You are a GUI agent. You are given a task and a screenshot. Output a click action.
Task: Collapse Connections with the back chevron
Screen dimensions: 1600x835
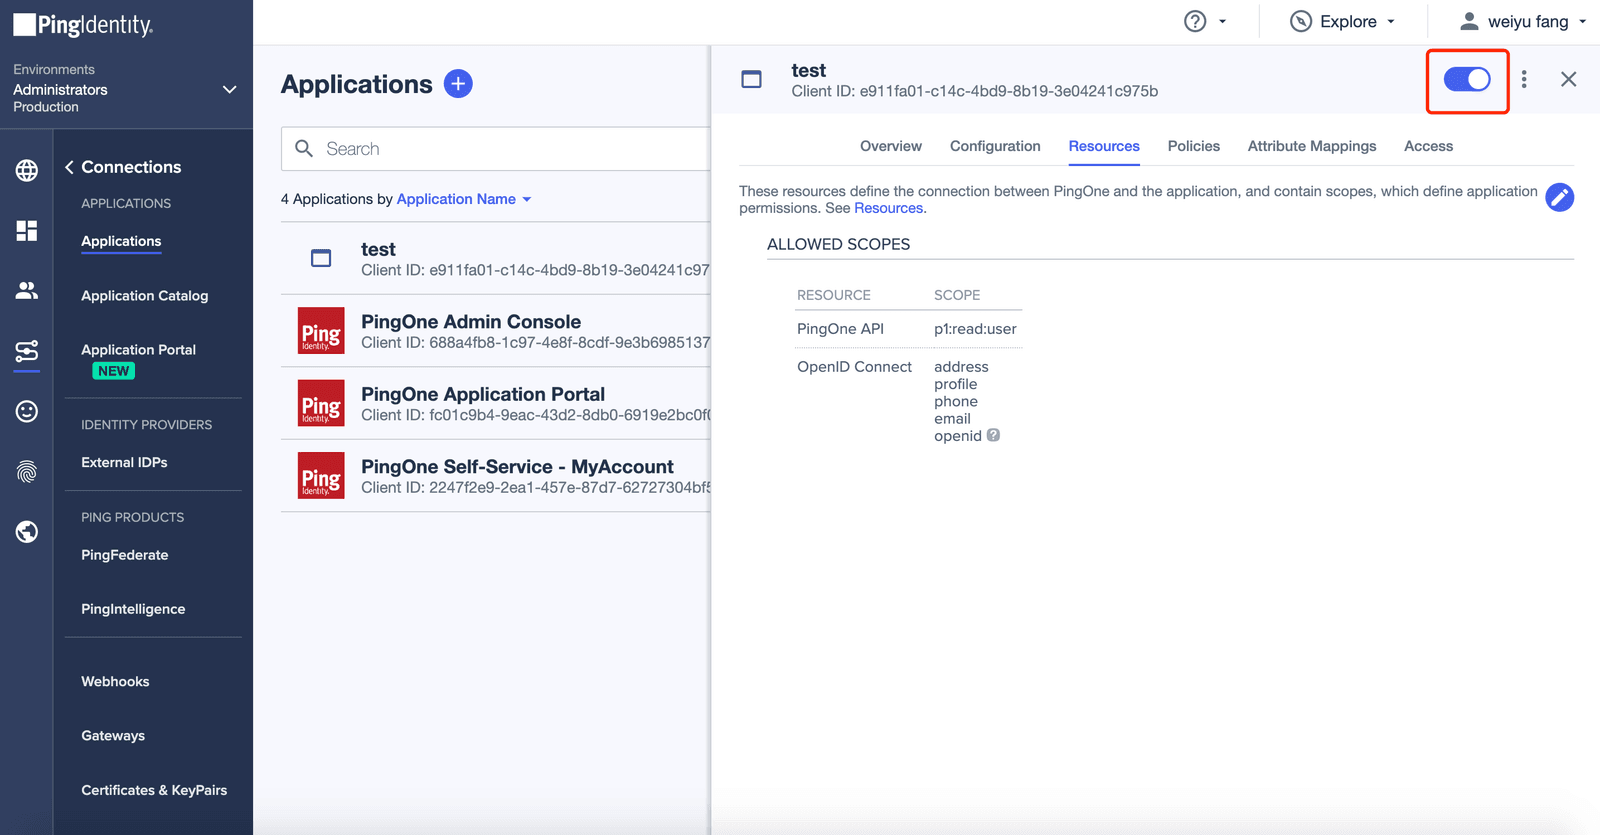[69, 167]
